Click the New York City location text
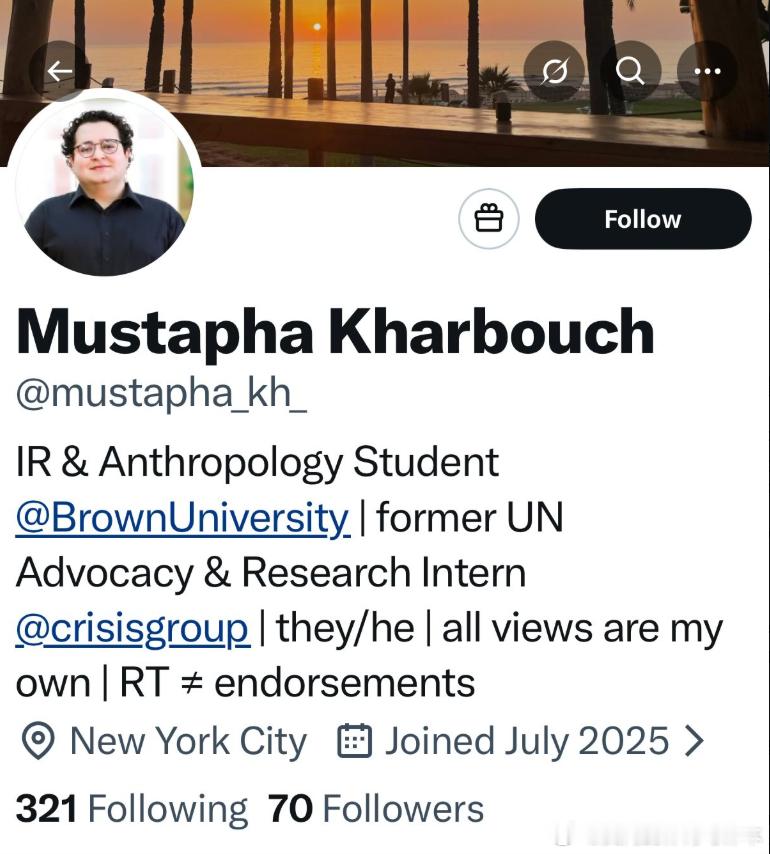 [188, 742]
